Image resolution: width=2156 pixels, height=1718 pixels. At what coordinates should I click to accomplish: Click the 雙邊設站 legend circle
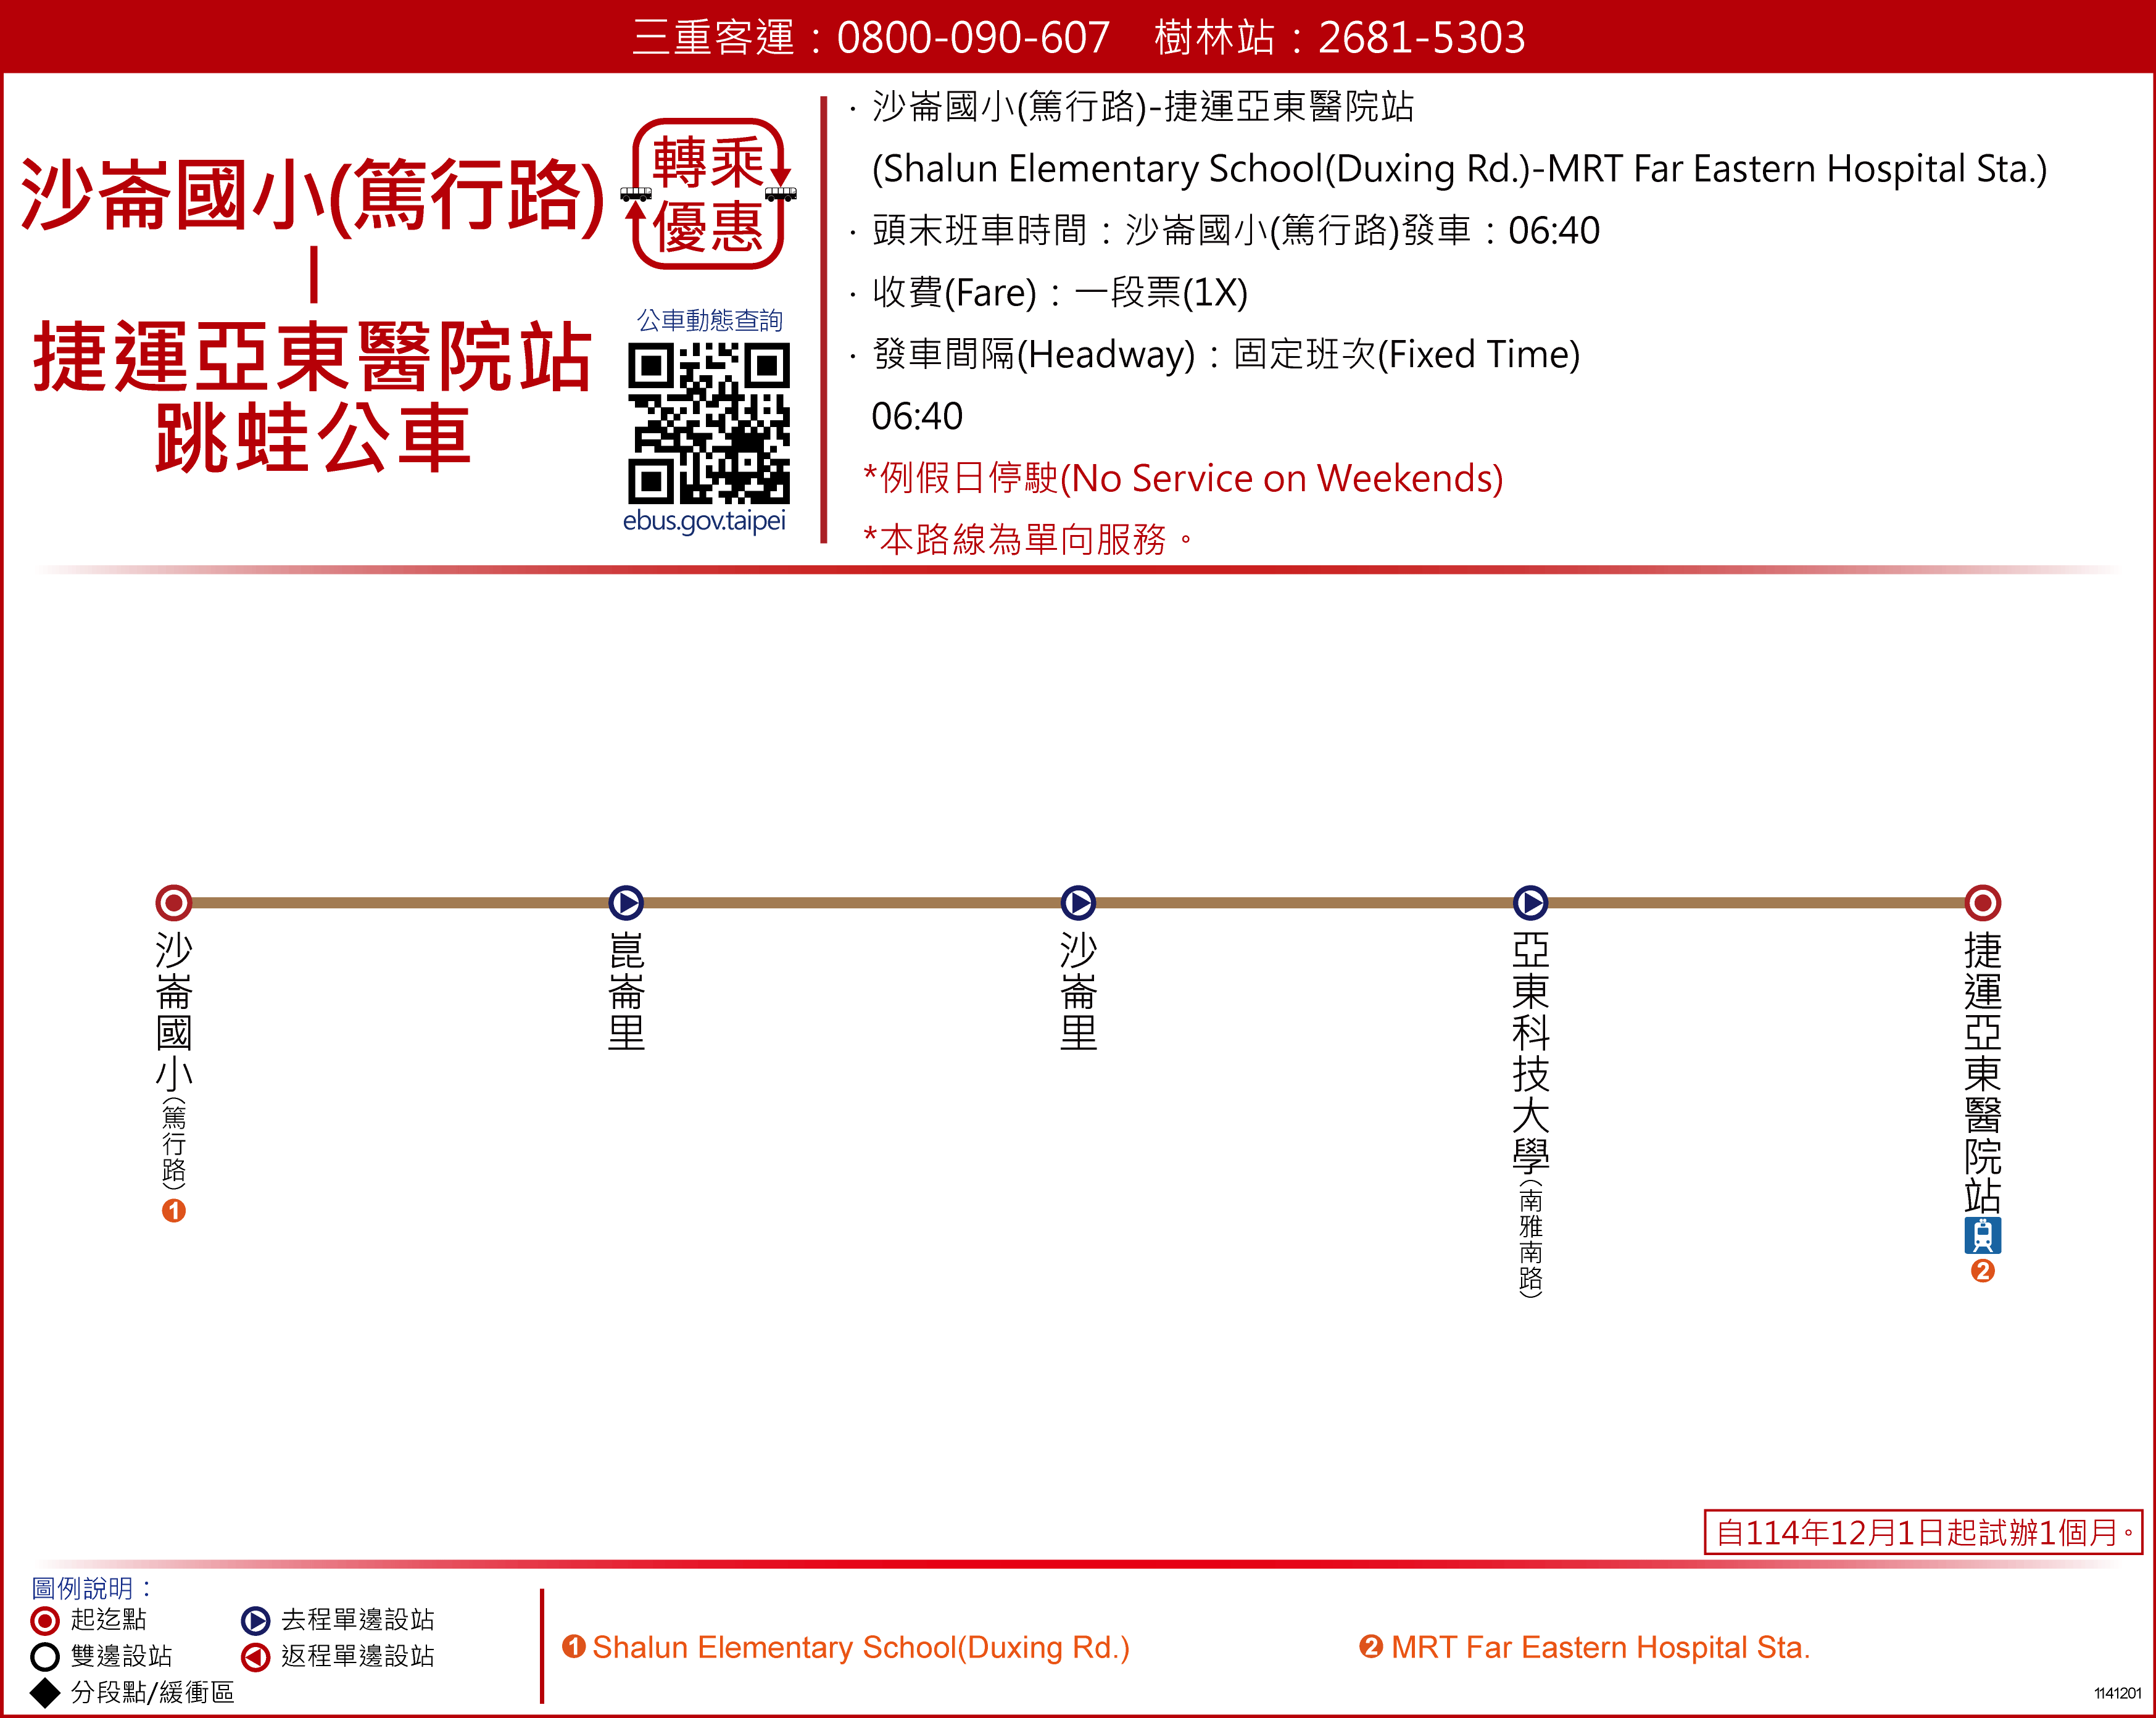(45, 1656)
